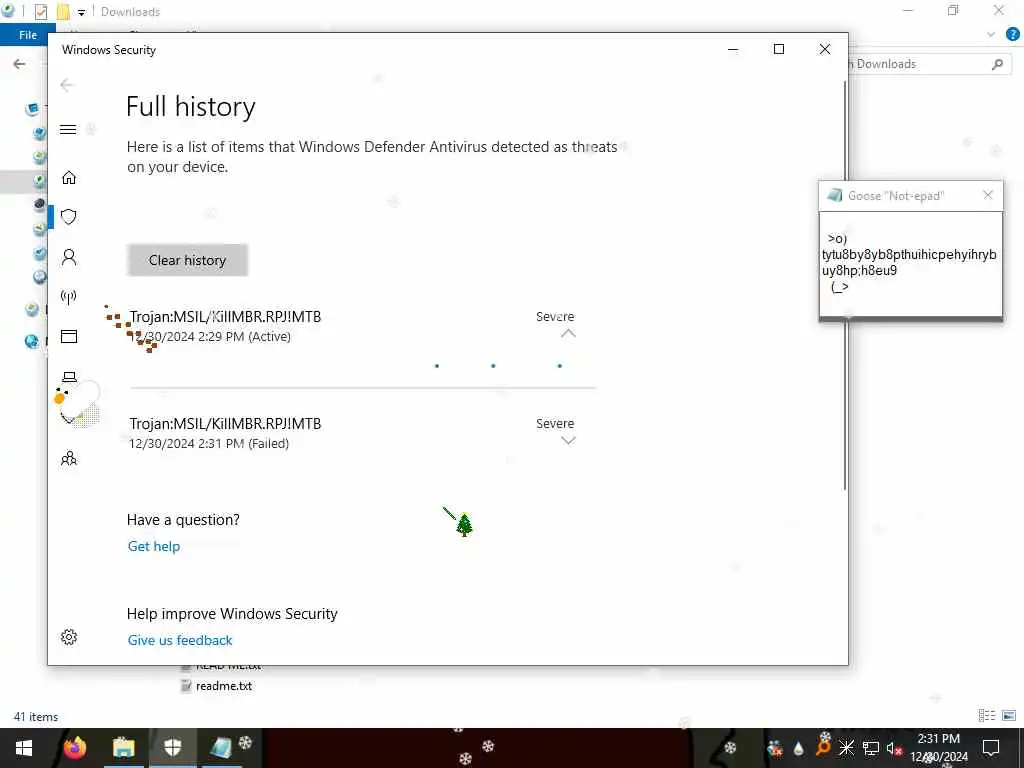This screenshot has width=1024, height=768.
Task: Expand the Explorer ribbon with the chevron
Action: pyautogui.click(x=991, y=35)
